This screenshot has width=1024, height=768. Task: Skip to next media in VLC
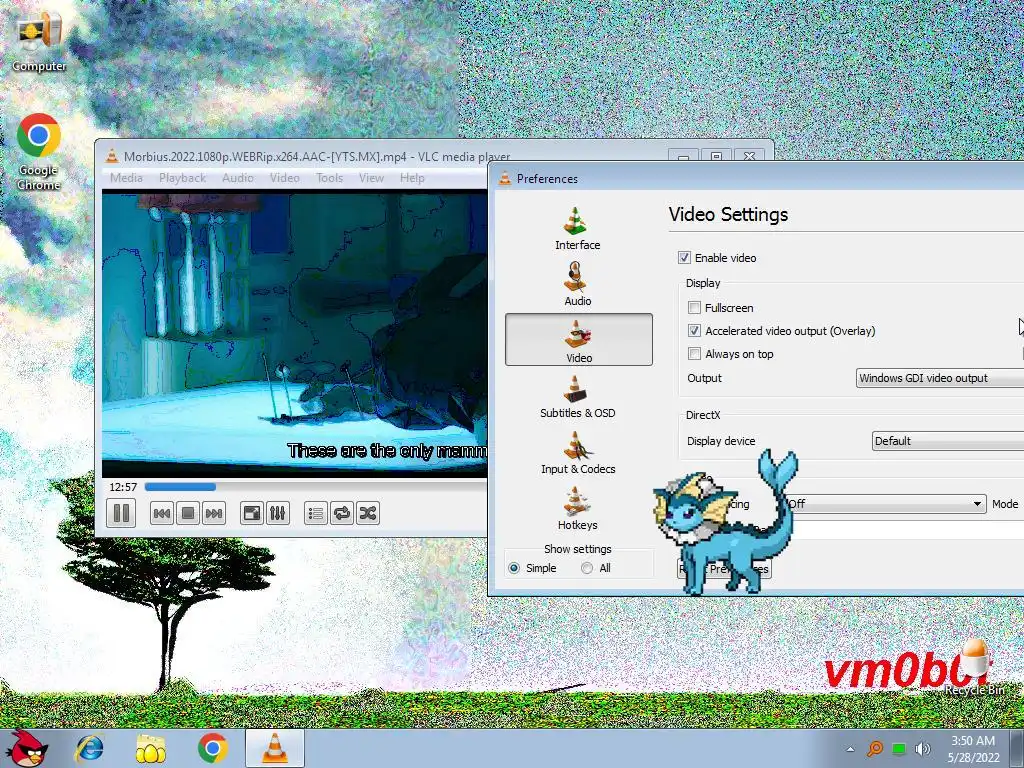[x=214, y=513]
